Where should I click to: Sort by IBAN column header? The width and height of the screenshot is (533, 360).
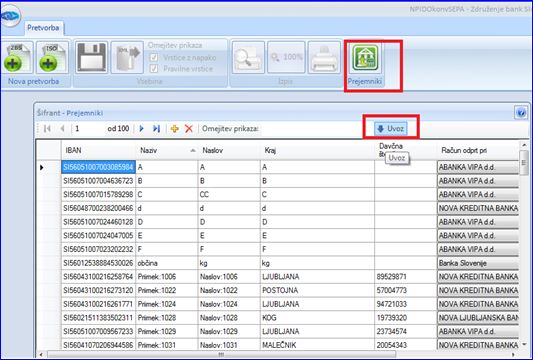(99, 150)
